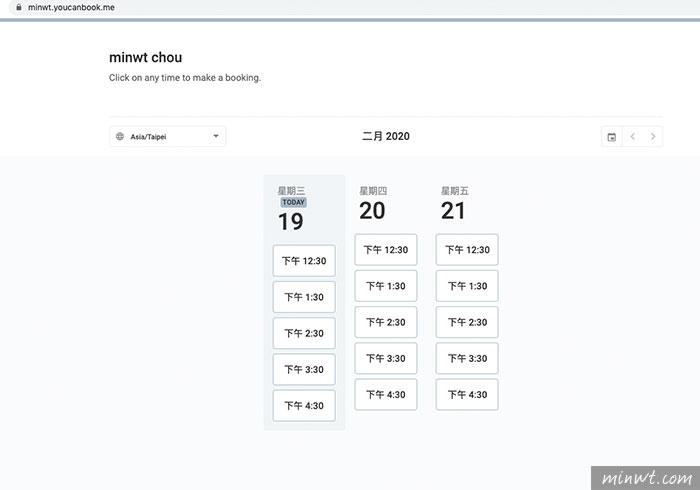Go to previous dates with left chevron
This screenshot has height=490, width=700.
coord(633,137)
